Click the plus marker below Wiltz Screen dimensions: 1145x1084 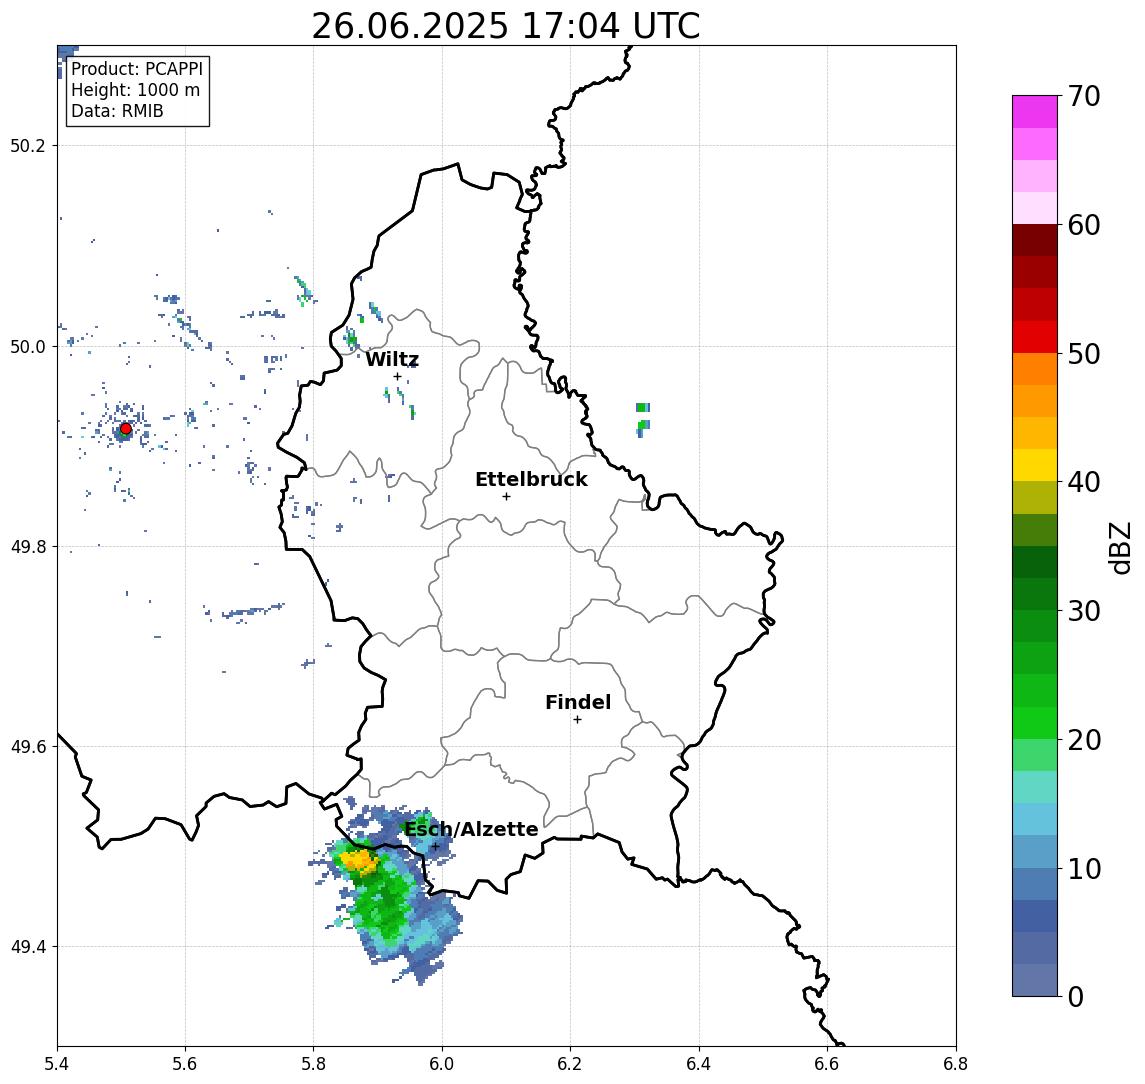(x=397, y=377)
